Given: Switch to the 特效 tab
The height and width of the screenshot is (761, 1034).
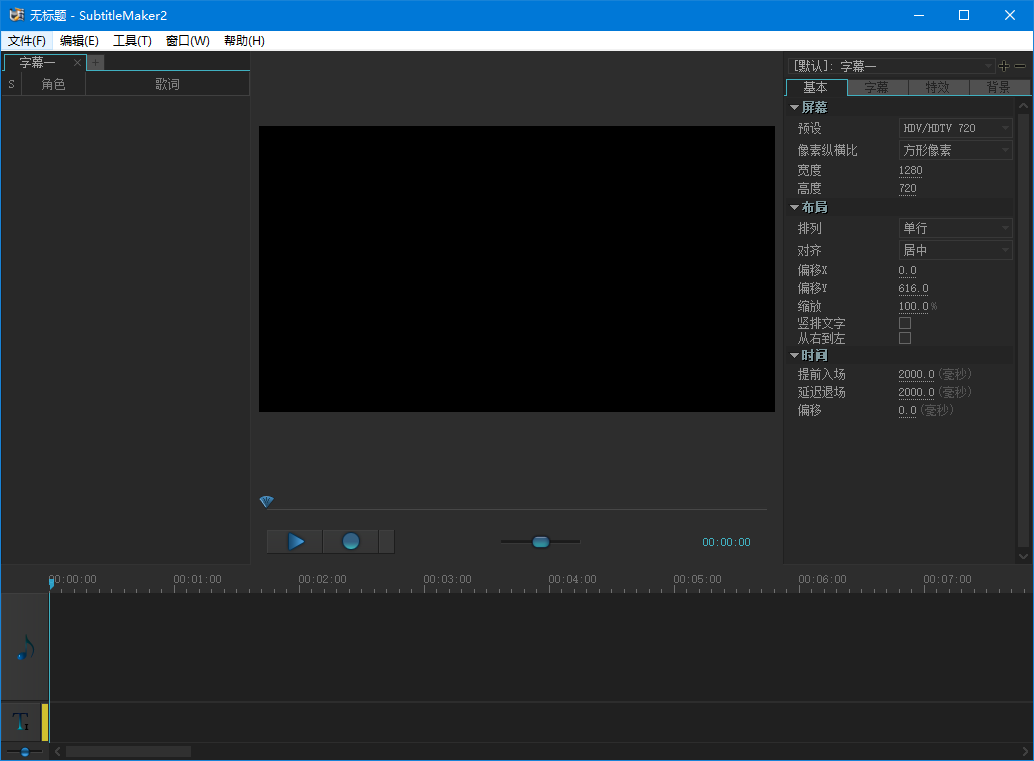Looking at the screenshot, I should 937,88.
